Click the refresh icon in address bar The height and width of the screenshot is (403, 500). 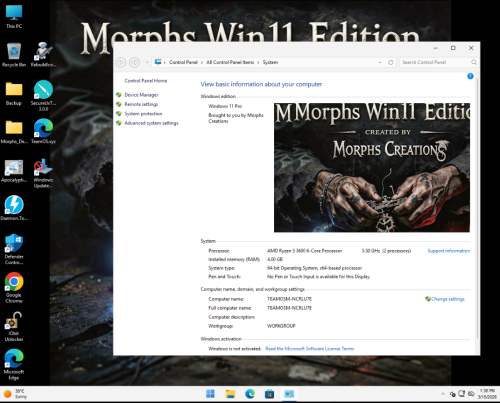(x=391, y=62)
